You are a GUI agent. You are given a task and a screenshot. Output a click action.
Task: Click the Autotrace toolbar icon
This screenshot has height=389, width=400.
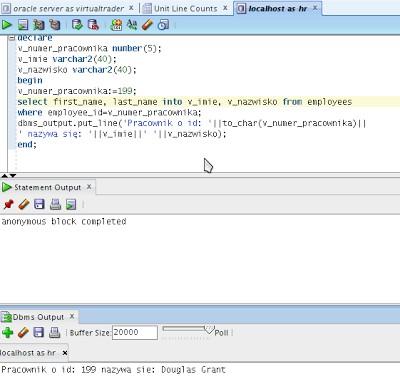click(39, 25)
